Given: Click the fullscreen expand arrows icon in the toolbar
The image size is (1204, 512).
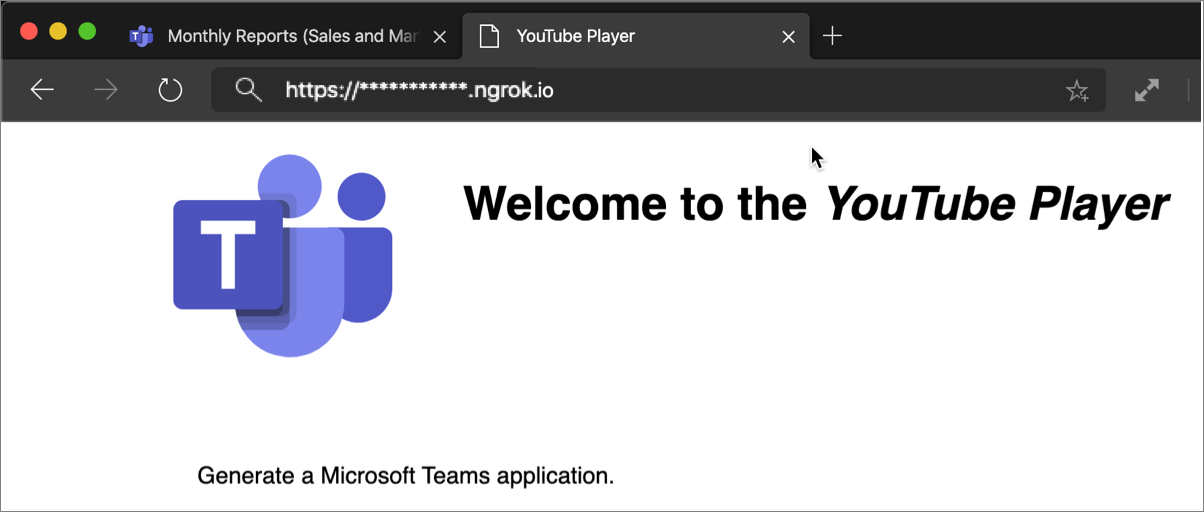Looking at the screenshot, I should click(x=1147, y=90).
